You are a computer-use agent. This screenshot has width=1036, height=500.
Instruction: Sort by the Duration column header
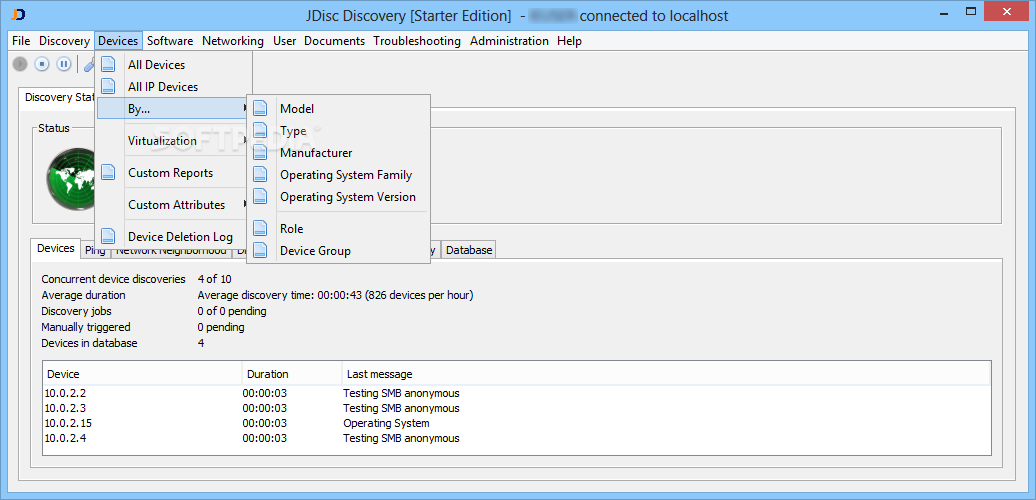pyautogui.click(x=292, y=374)
